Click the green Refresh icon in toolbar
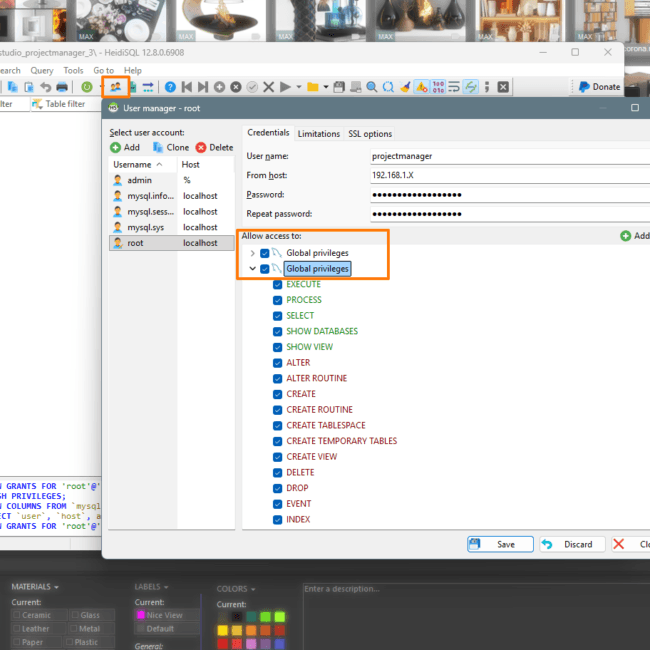This screenshot has height=650, width=650. coord(87,87)
